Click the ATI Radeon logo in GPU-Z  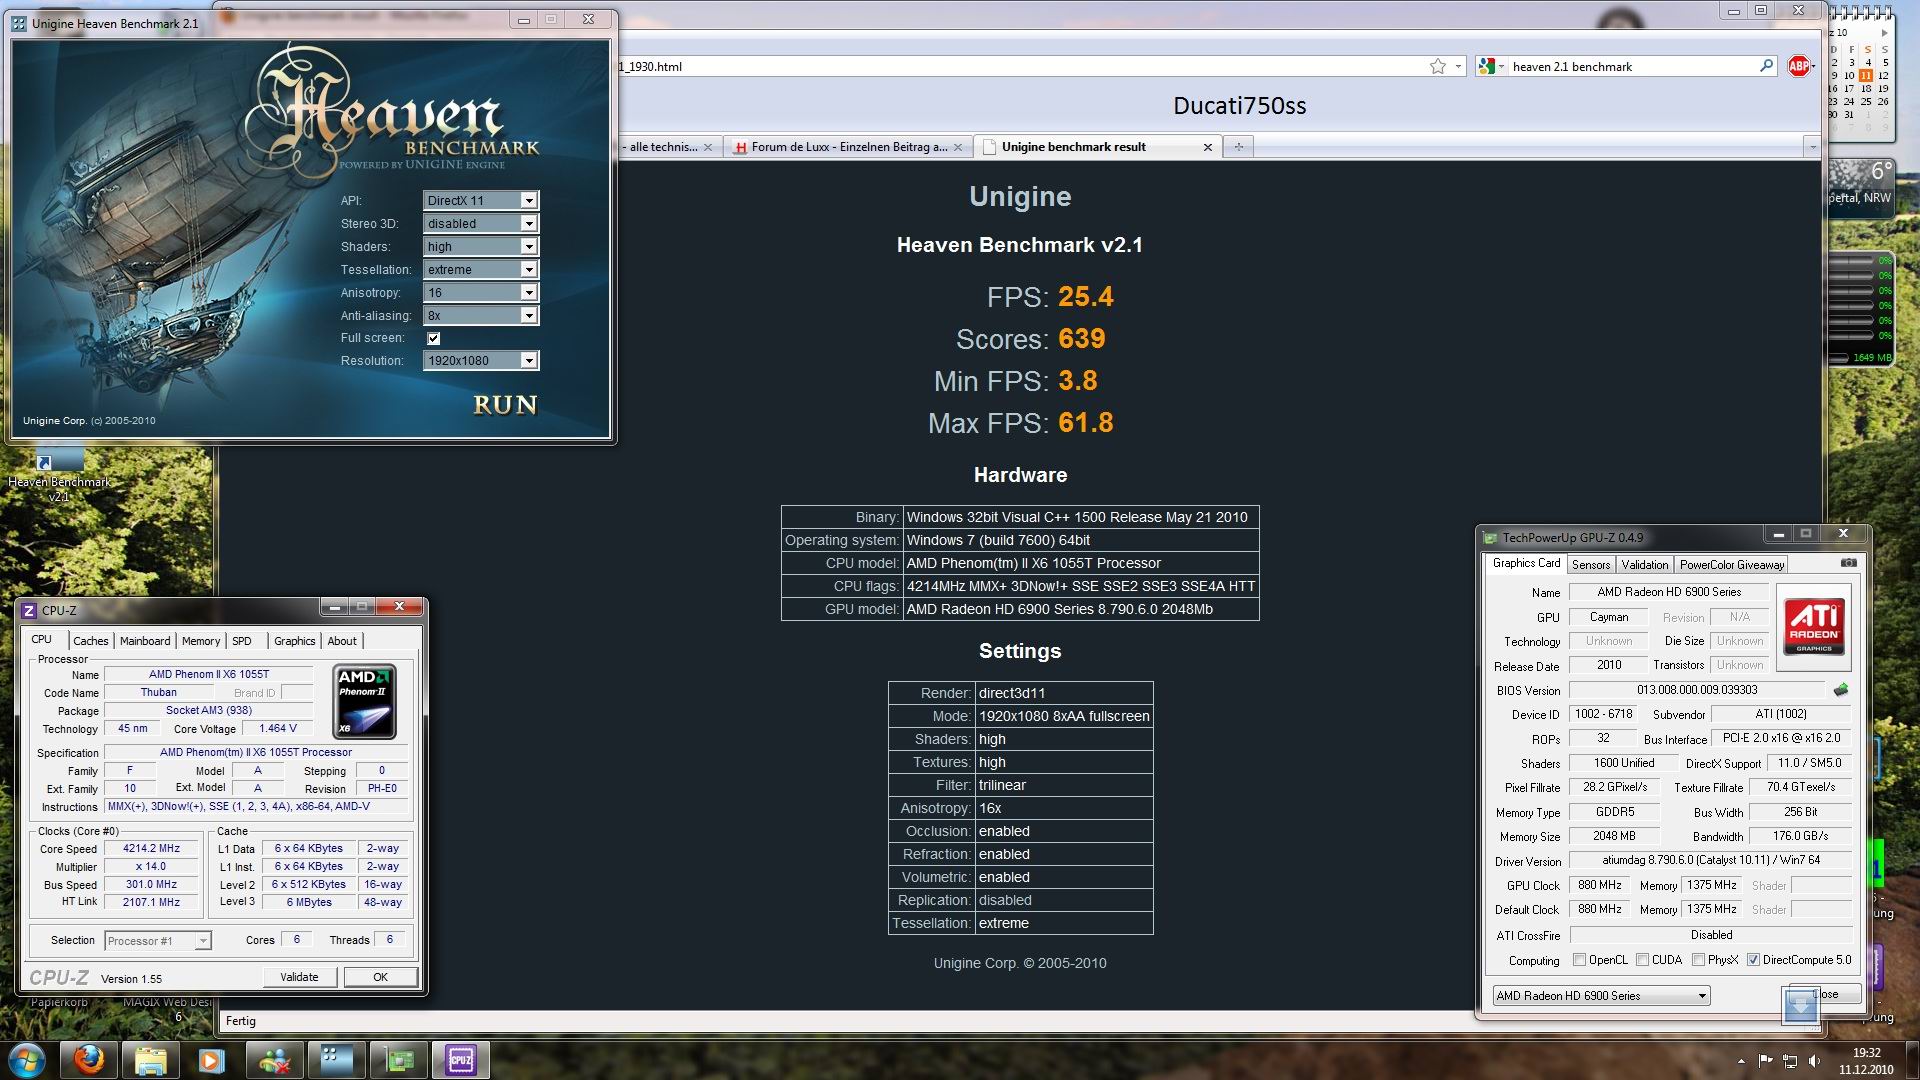click(x=1814, y=626)
